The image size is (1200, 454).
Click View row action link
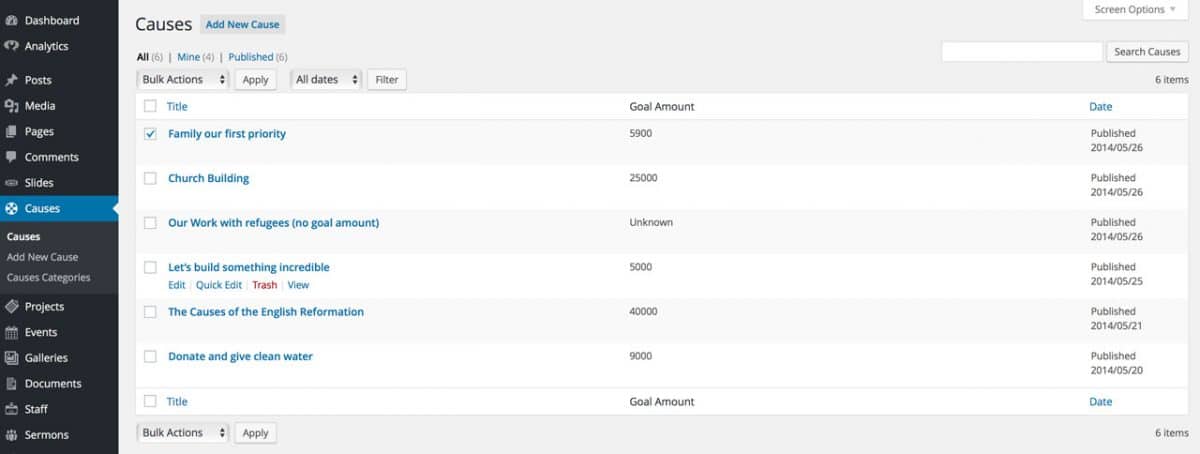pos(298,285)
